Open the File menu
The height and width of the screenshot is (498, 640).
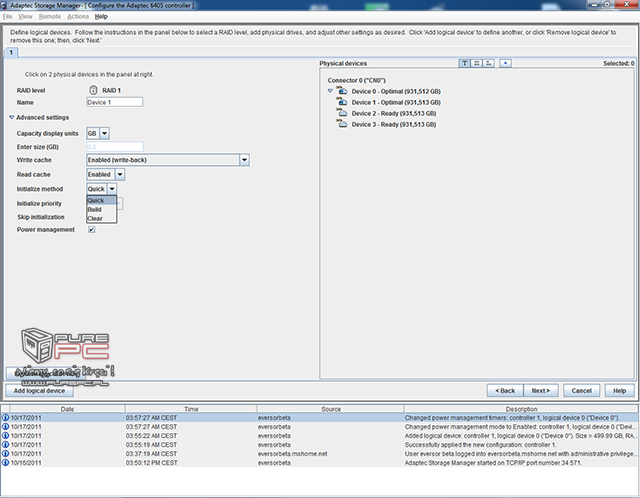[x=7, y=17]
